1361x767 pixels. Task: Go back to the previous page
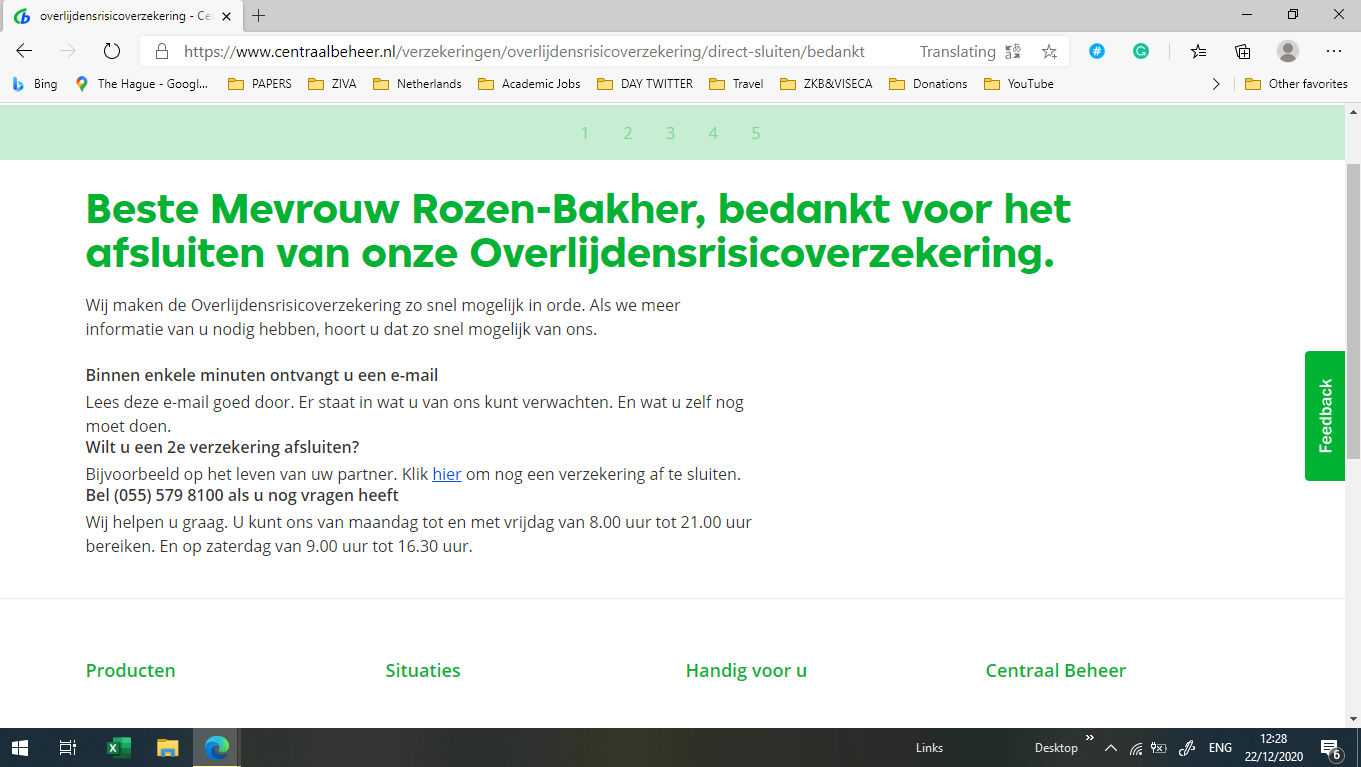(x=24, y=51)
